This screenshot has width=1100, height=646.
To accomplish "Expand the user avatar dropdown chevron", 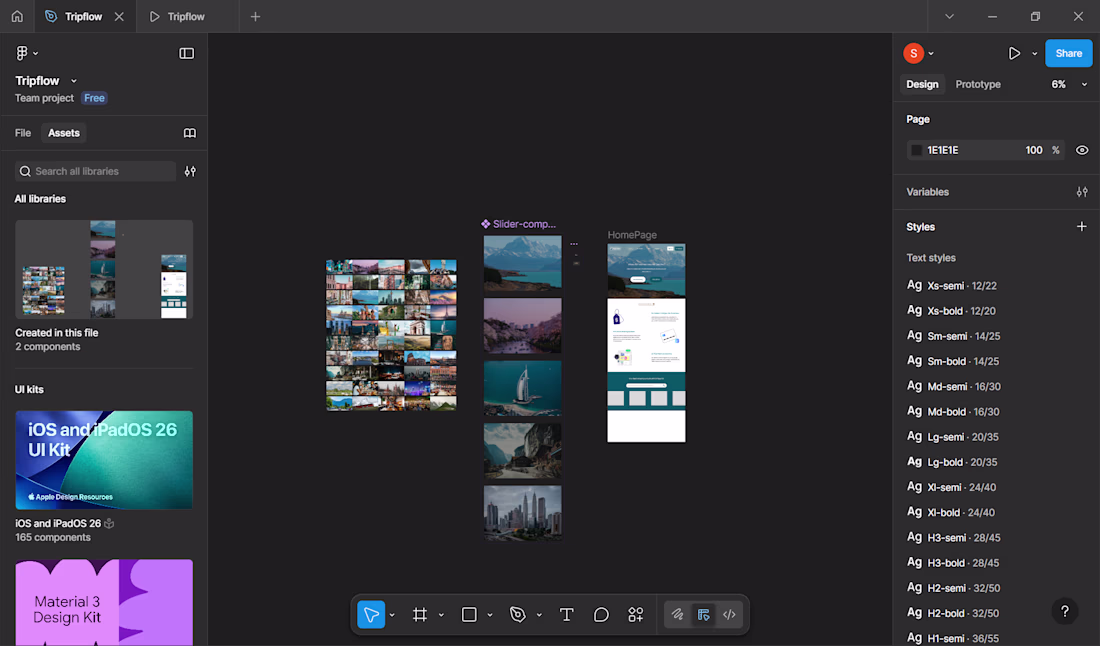I will (x=931, y=53).
